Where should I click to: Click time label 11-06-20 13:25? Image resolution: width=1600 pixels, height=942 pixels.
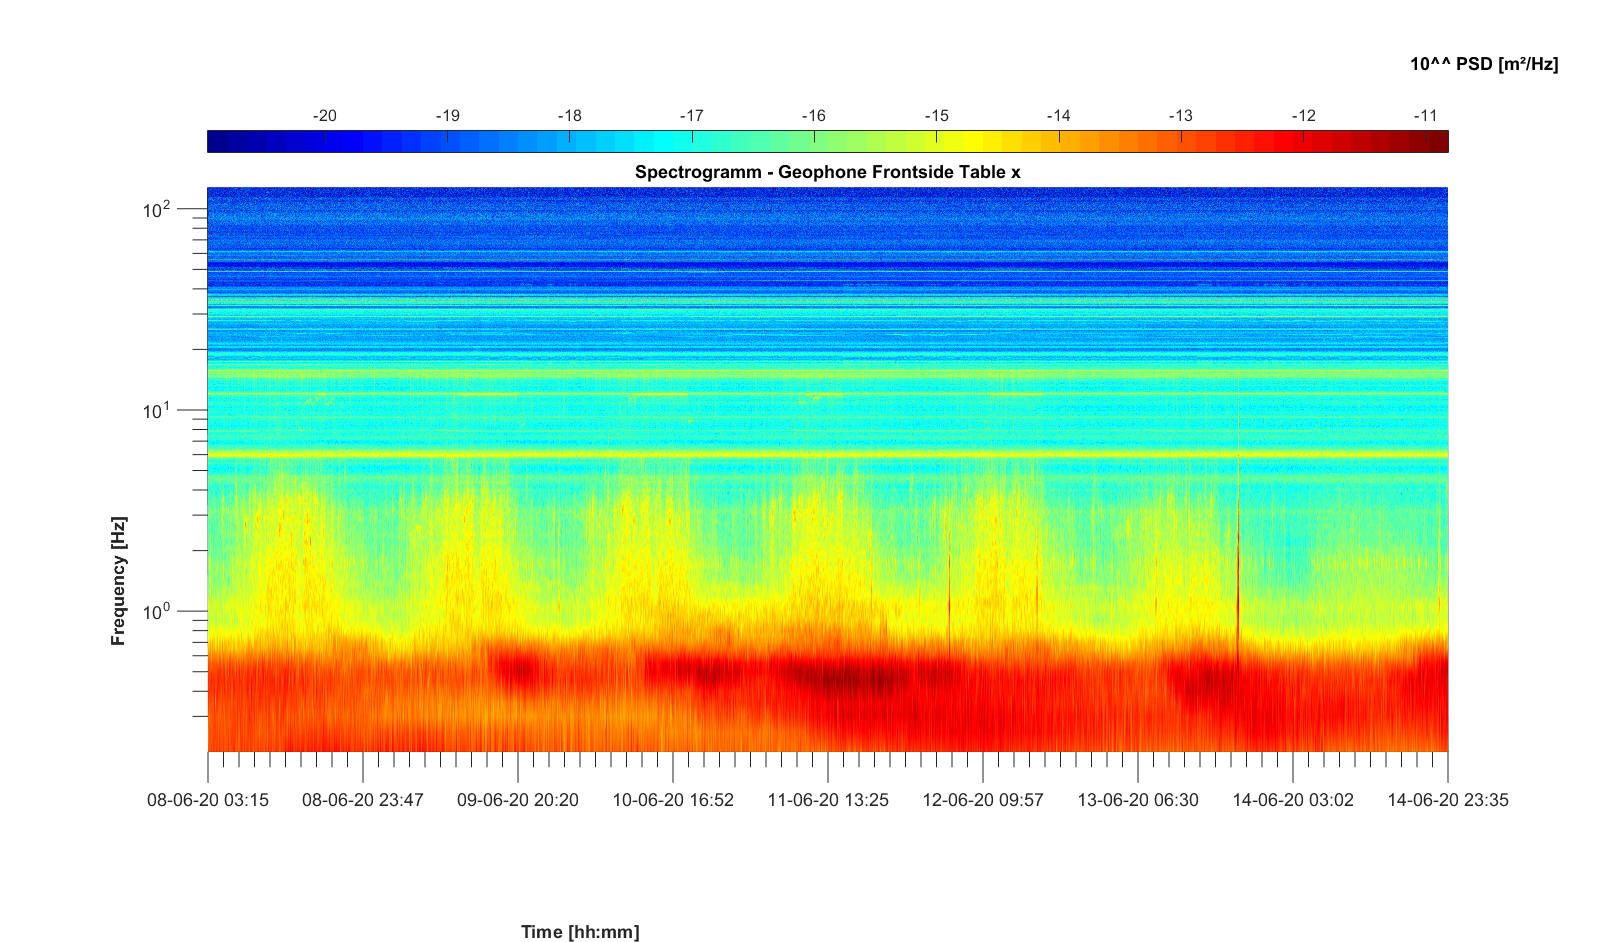click(828, 800)
